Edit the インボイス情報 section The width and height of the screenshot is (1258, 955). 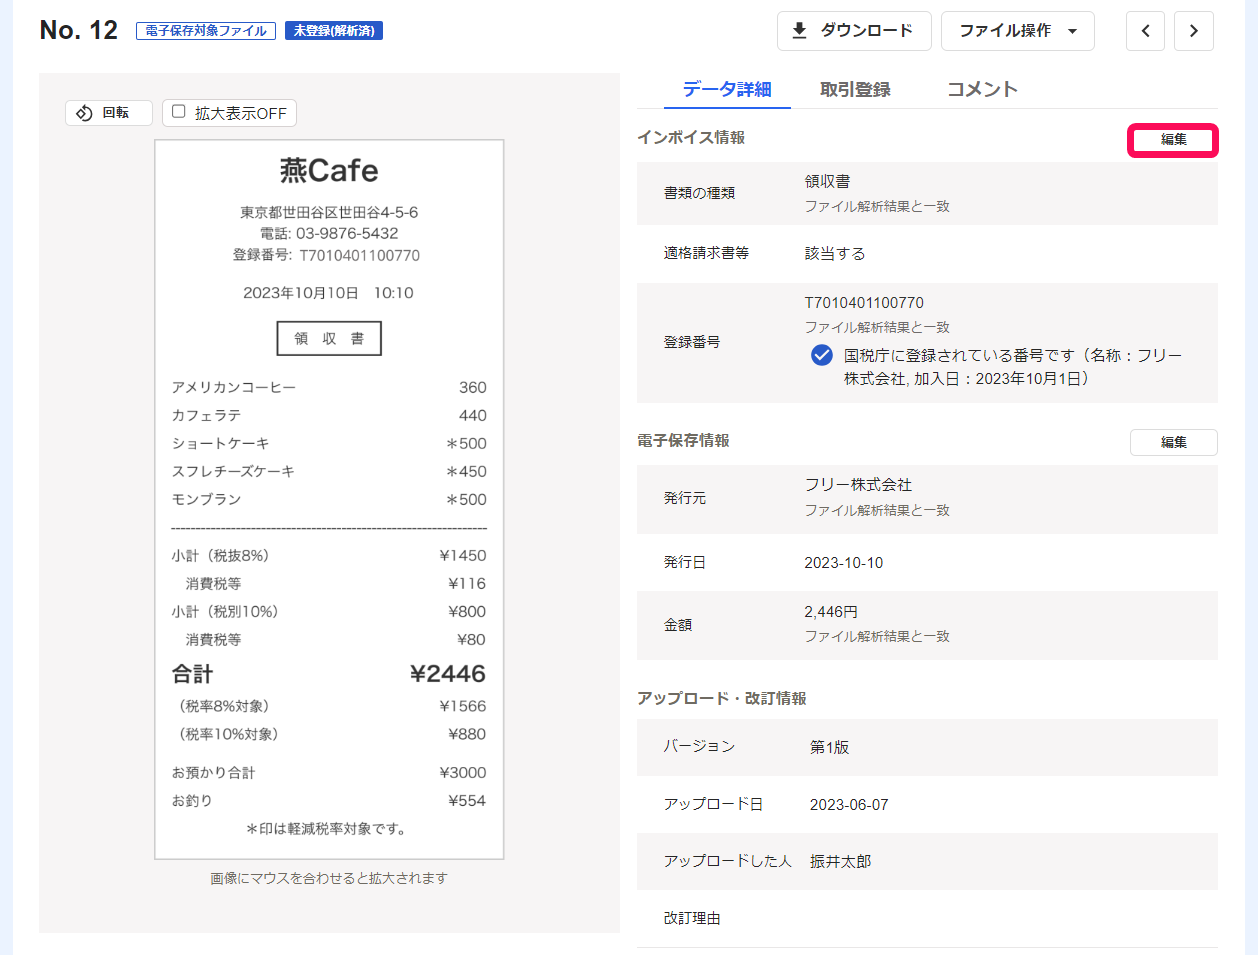click(1173, 140)
